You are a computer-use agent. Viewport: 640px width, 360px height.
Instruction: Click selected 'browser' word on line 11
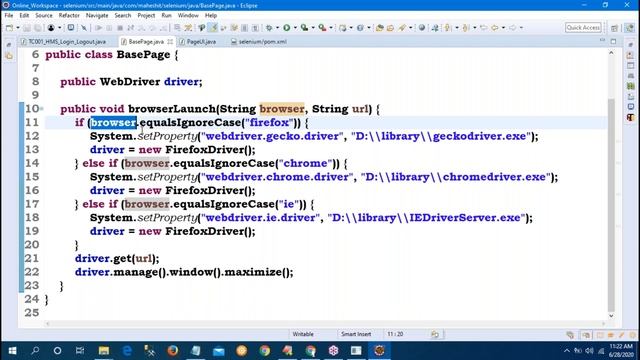click(113, 122)
